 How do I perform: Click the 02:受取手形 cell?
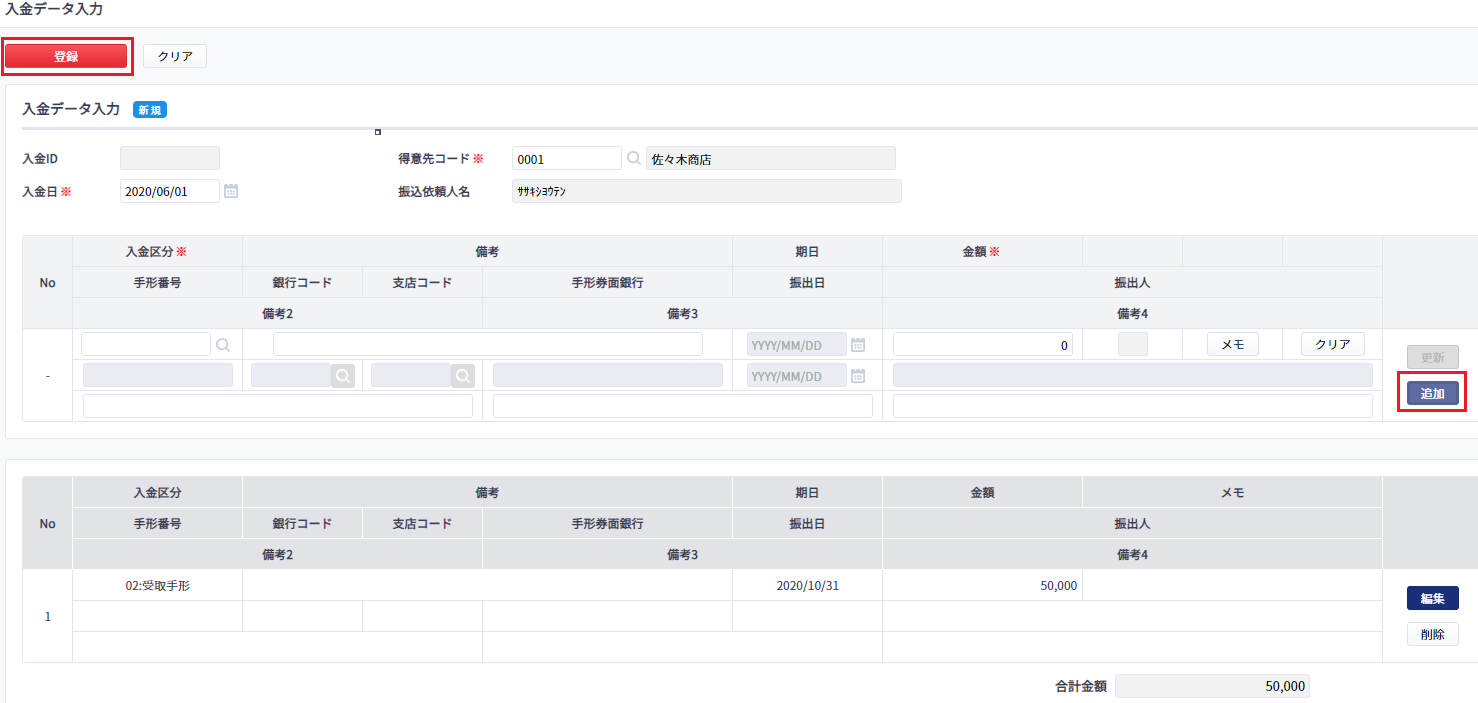(x=158, y=586)
